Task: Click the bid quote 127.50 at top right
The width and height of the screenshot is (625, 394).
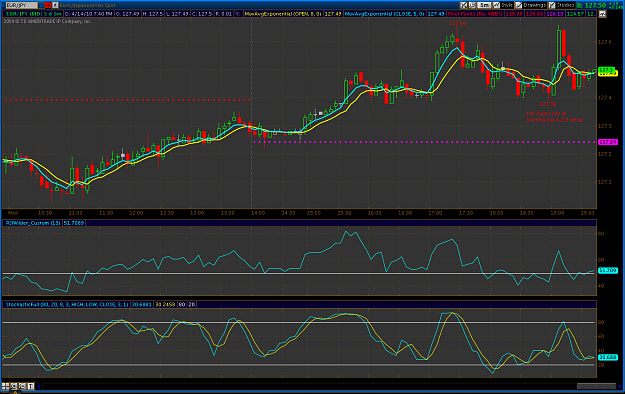Action: click(x=592, y=6)
